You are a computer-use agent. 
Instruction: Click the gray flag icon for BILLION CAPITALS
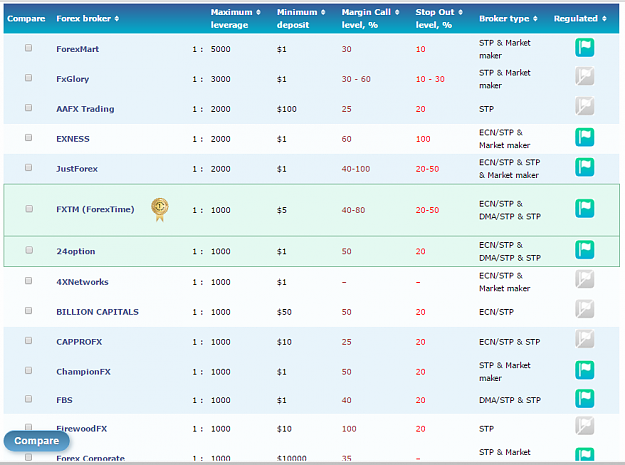tap(584, 309)
